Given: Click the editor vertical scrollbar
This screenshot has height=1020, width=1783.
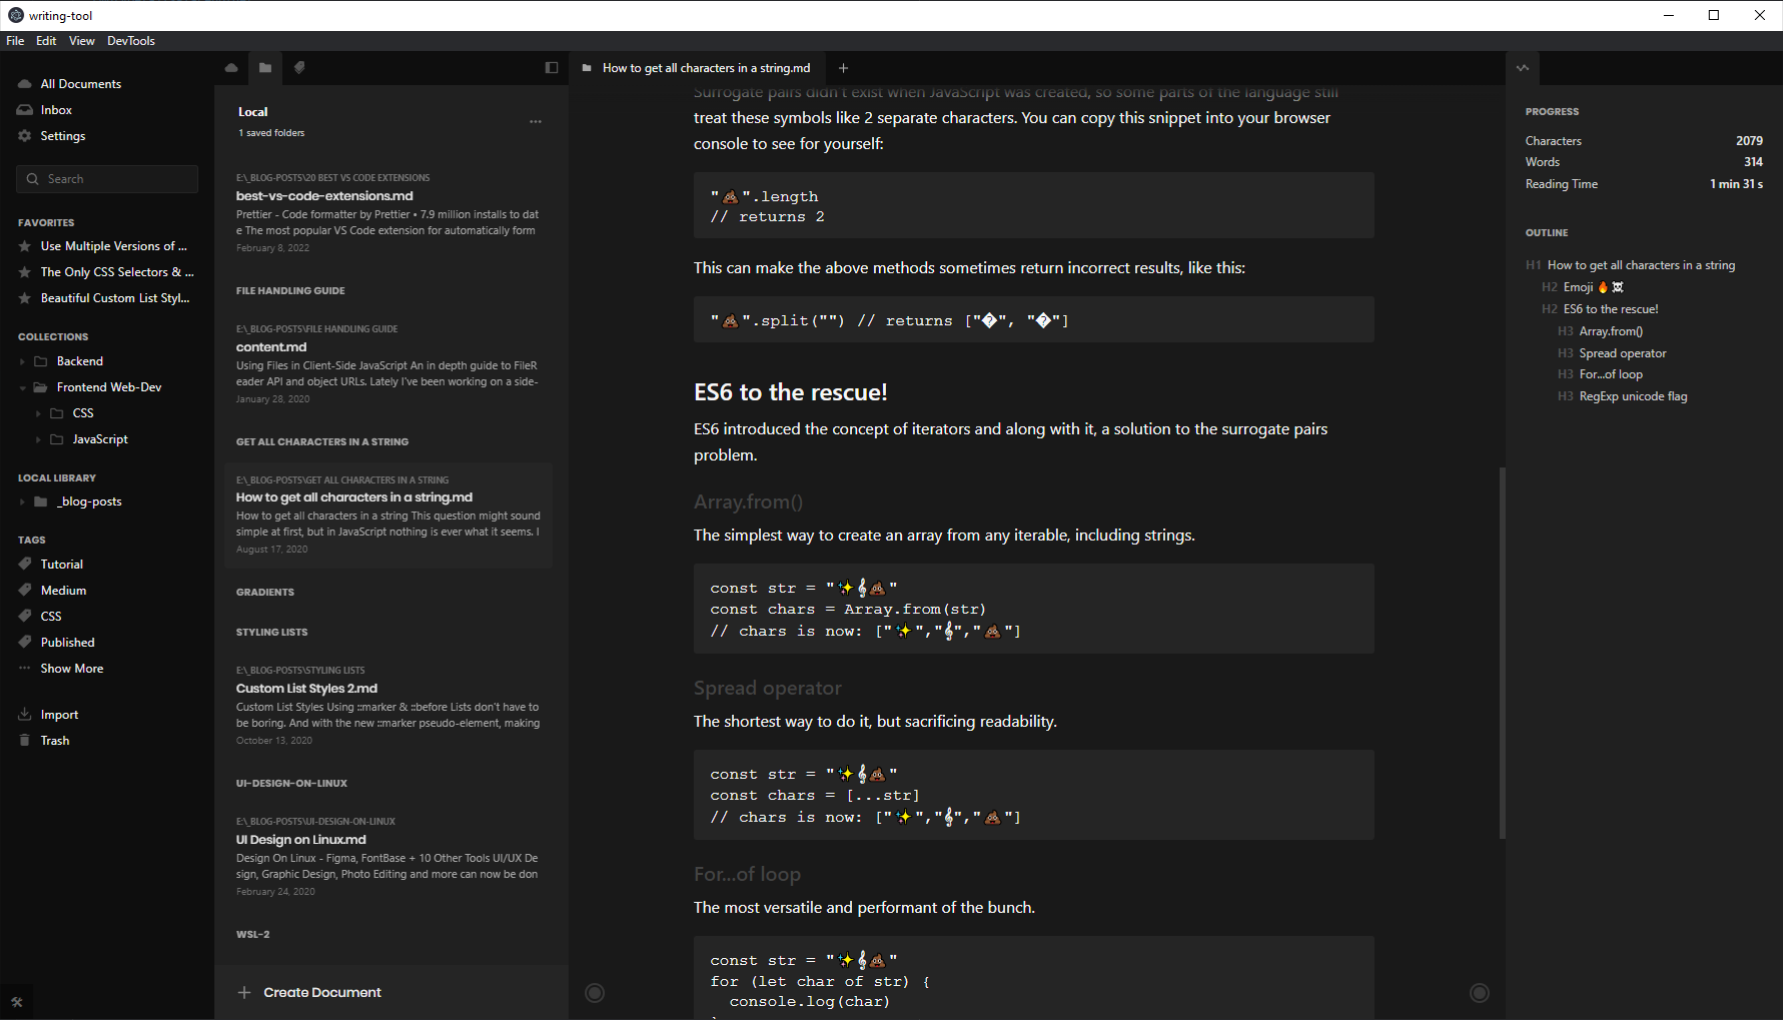Looking at the screenshot, I should 1502,650.
